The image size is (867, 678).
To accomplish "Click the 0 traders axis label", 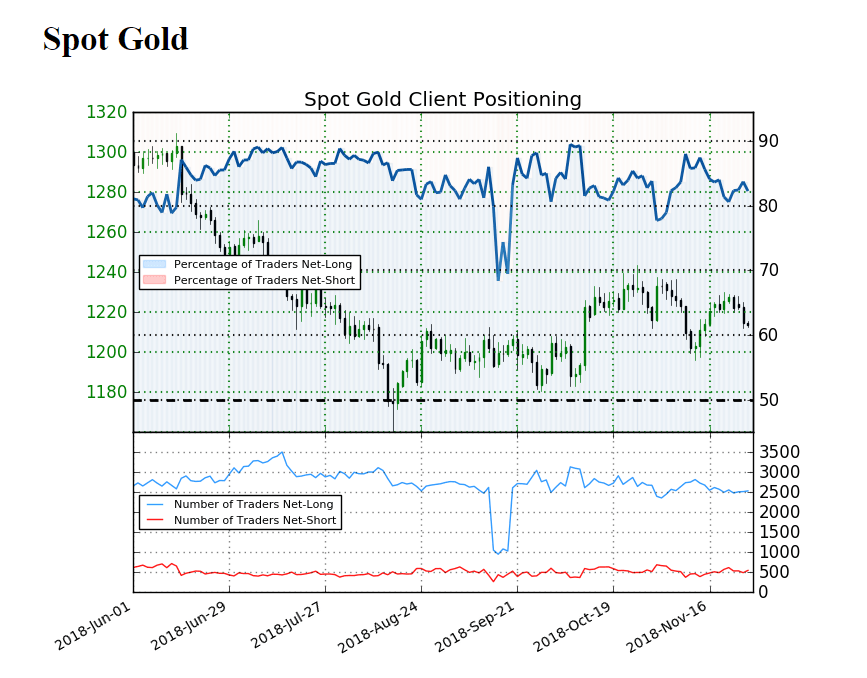I will pyautogui.click(x=764, y=592).
